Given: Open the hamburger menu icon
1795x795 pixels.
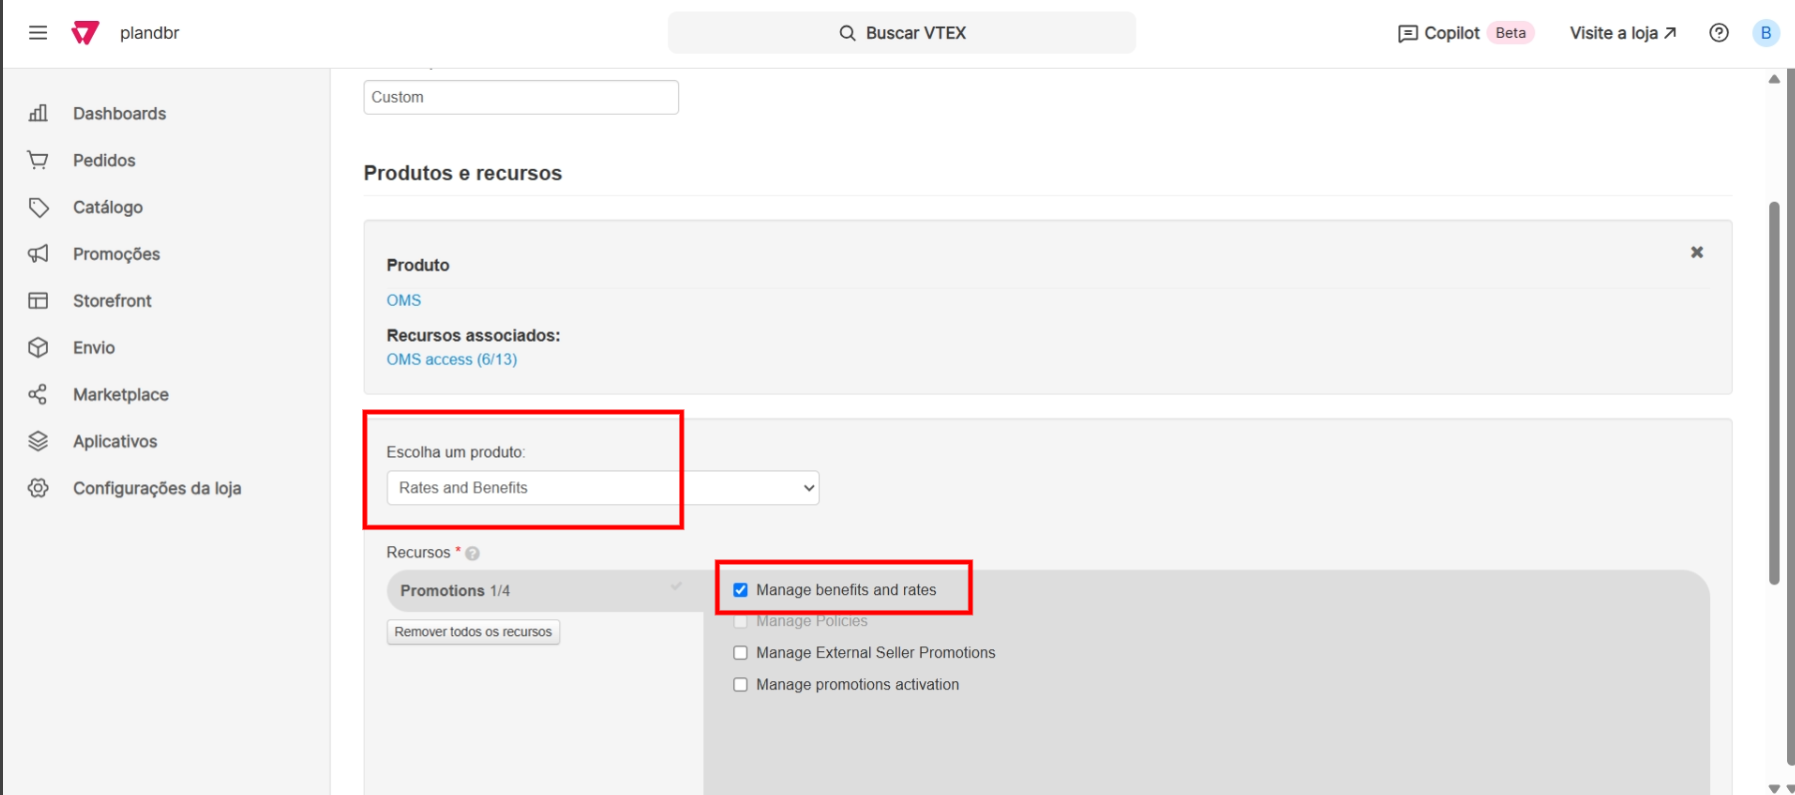Looking at the screenshot, I should pyautogui.click(x=38, y=33).
